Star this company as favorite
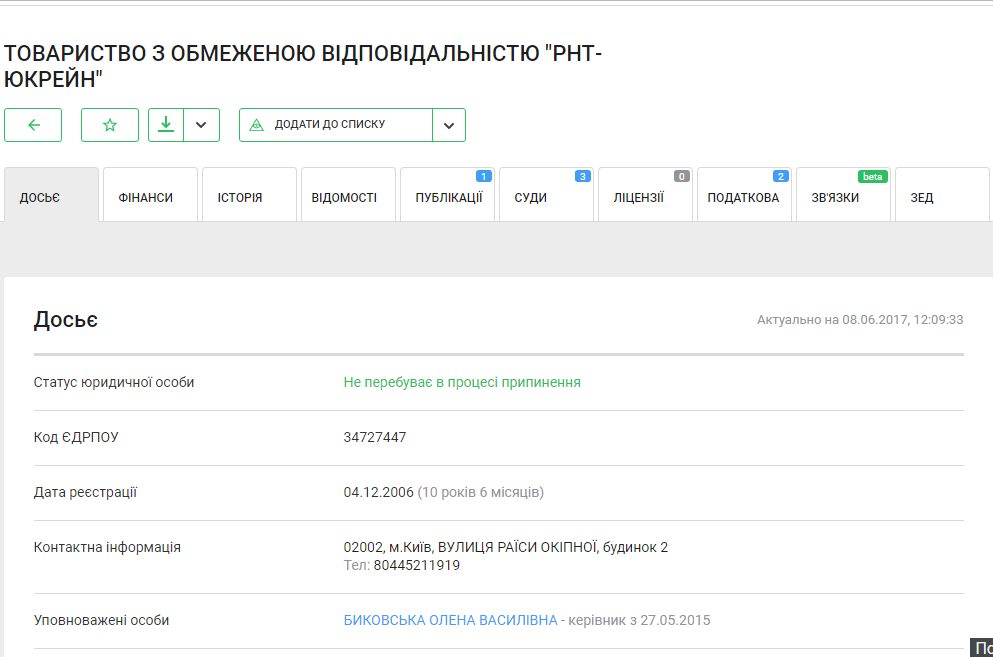This screenshot has height=657, width=993. click(110, 125)
